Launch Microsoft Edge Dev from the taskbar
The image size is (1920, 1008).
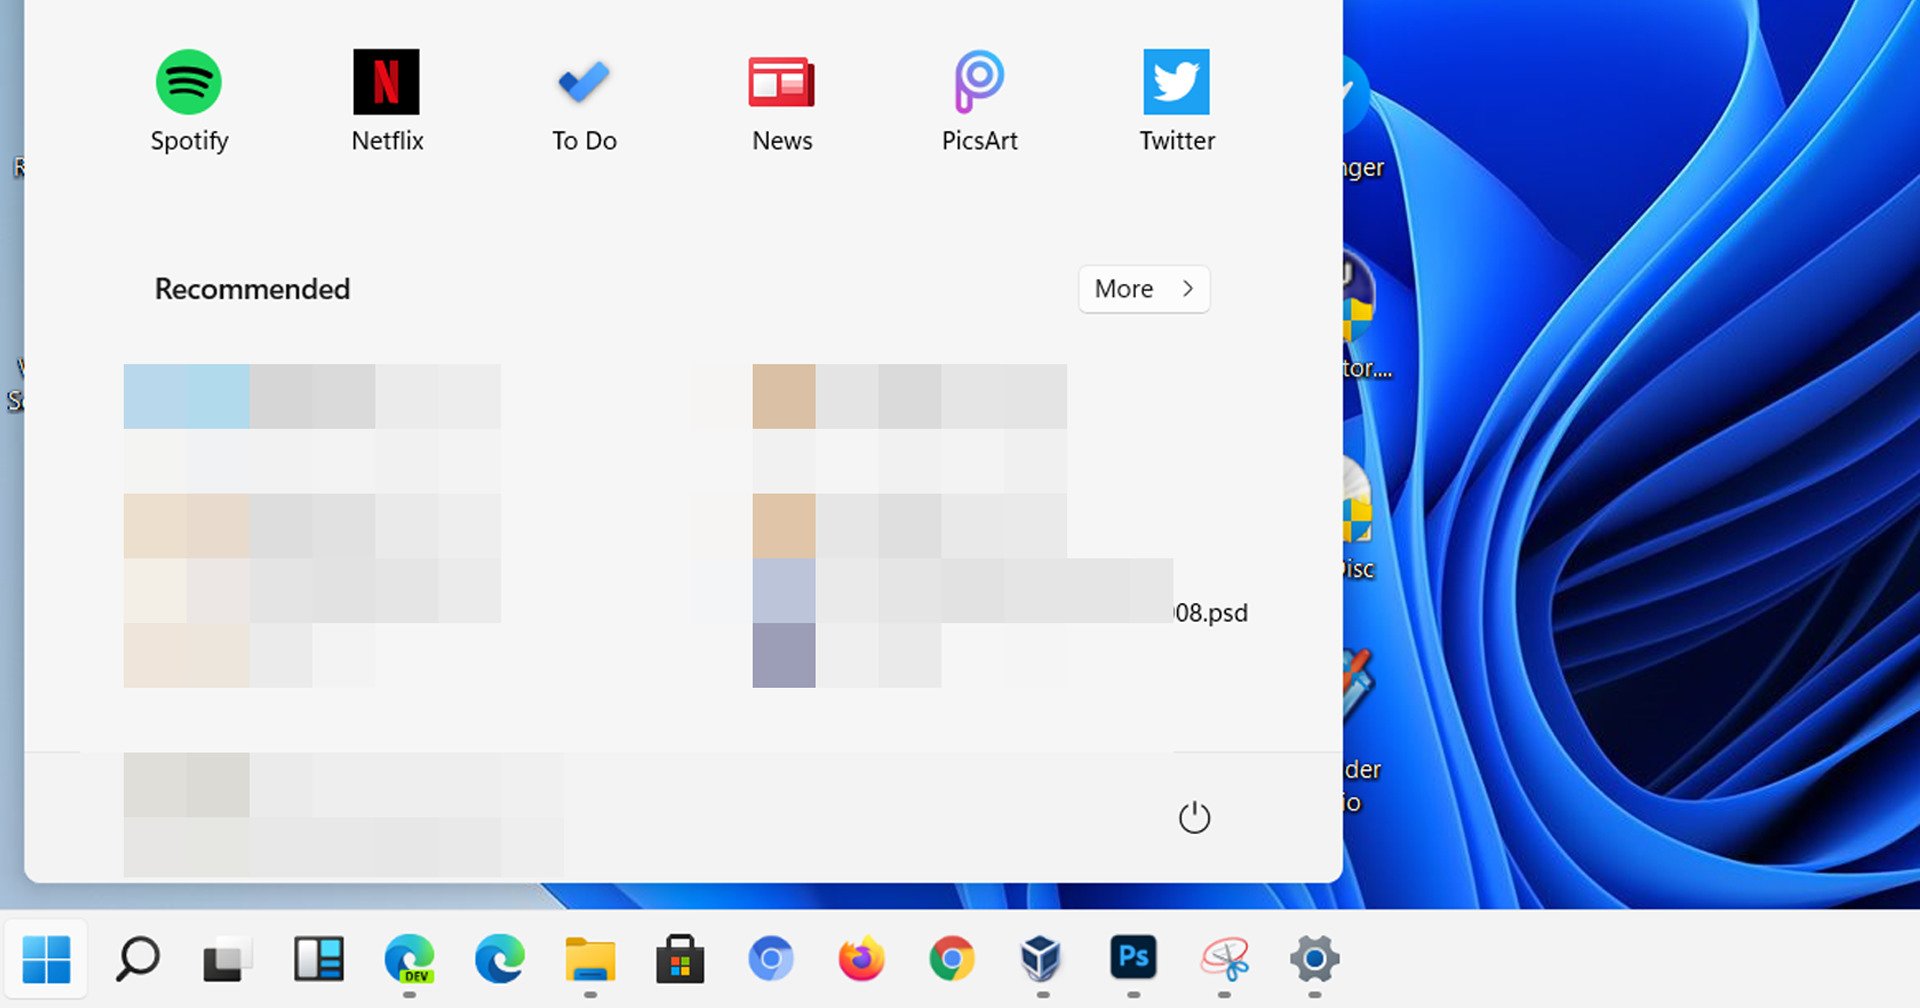tap(409, 960)
